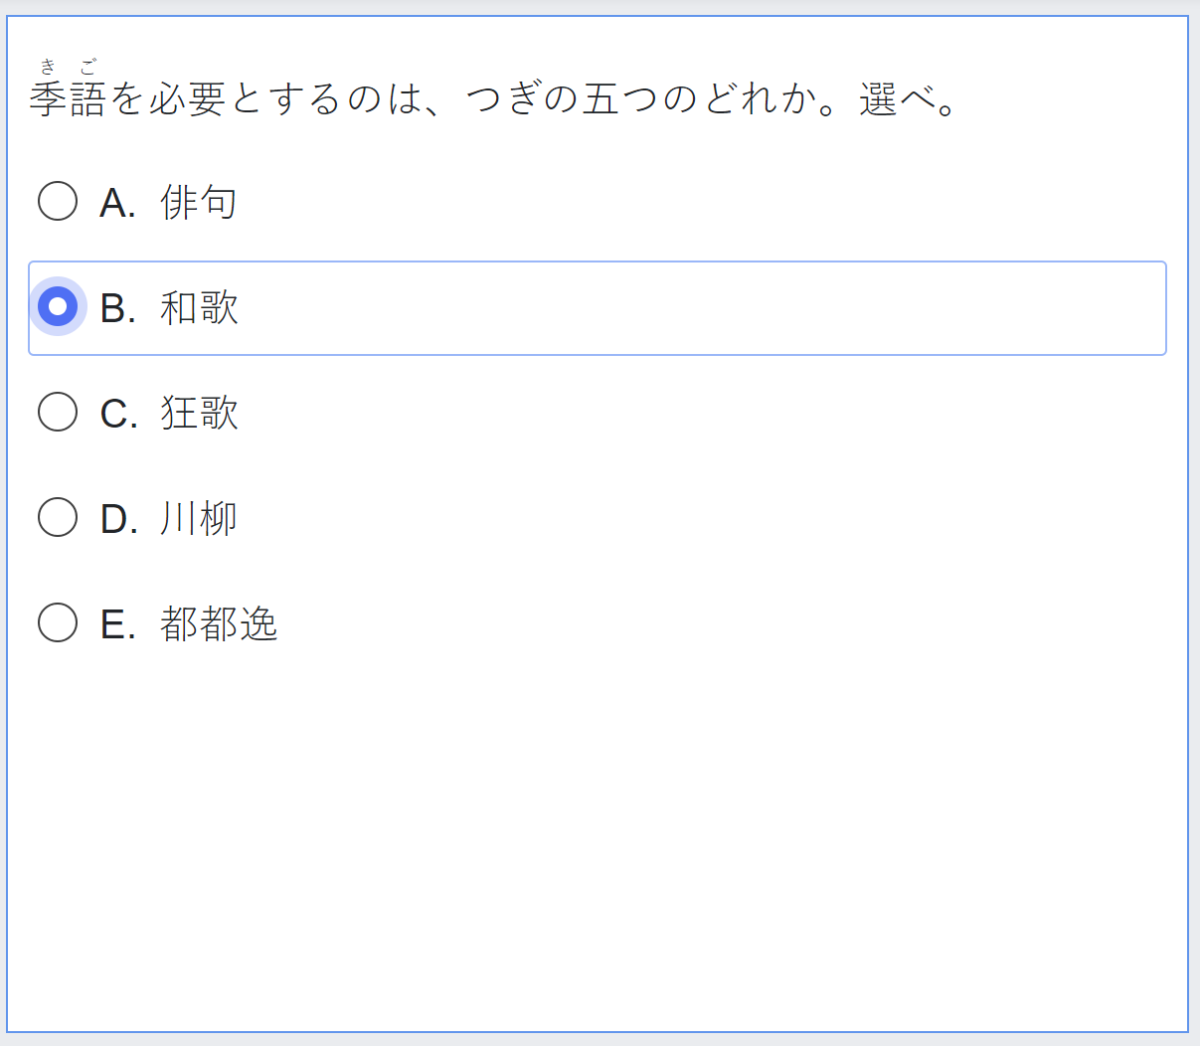
Task: Click the 和歌 answer label
Action: coord(199,308)
